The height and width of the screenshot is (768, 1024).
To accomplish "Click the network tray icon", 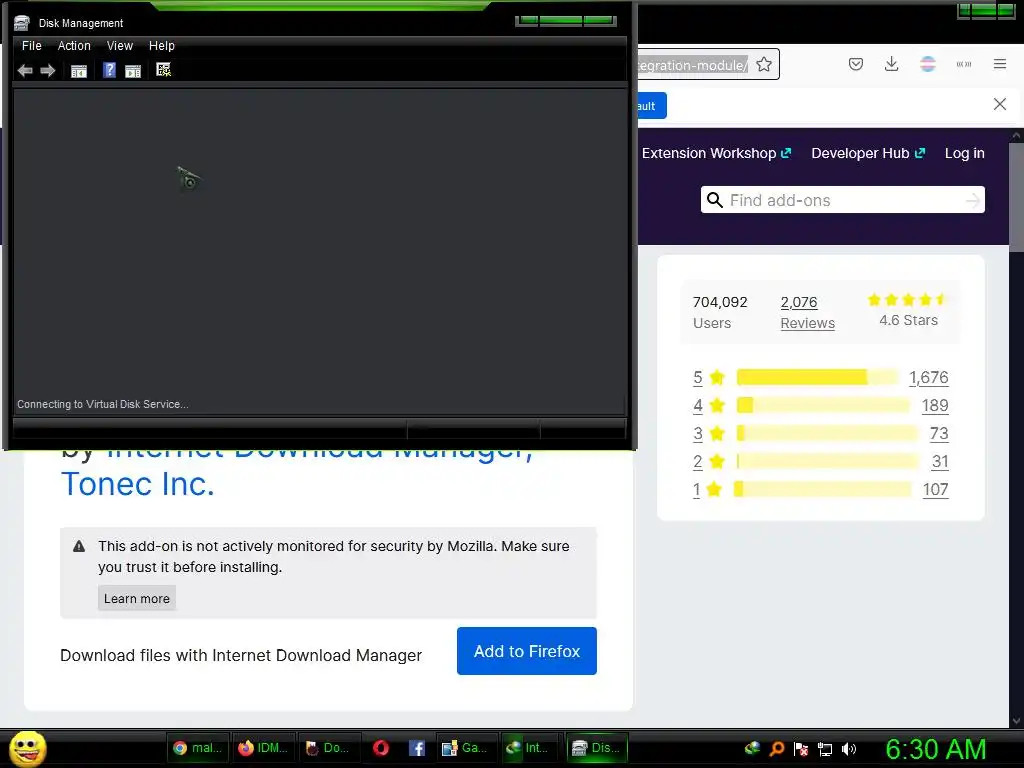I will (825, 750).
